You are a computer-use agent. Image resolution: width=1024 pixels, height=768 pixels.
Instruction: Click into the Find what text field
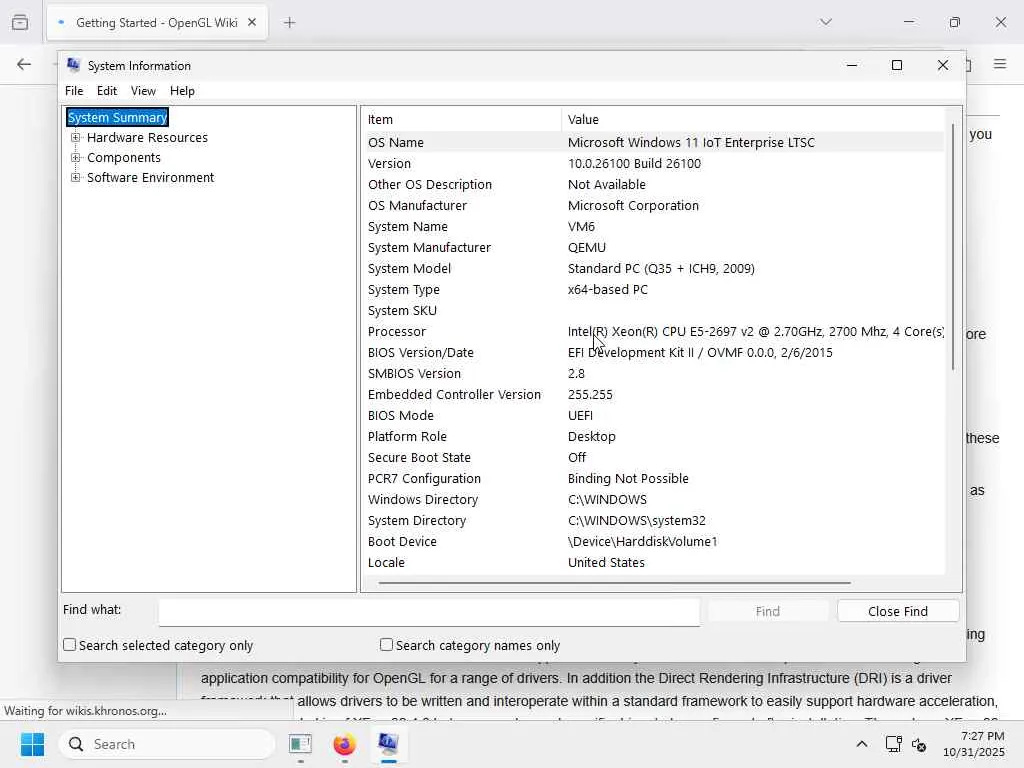[429, 612]
